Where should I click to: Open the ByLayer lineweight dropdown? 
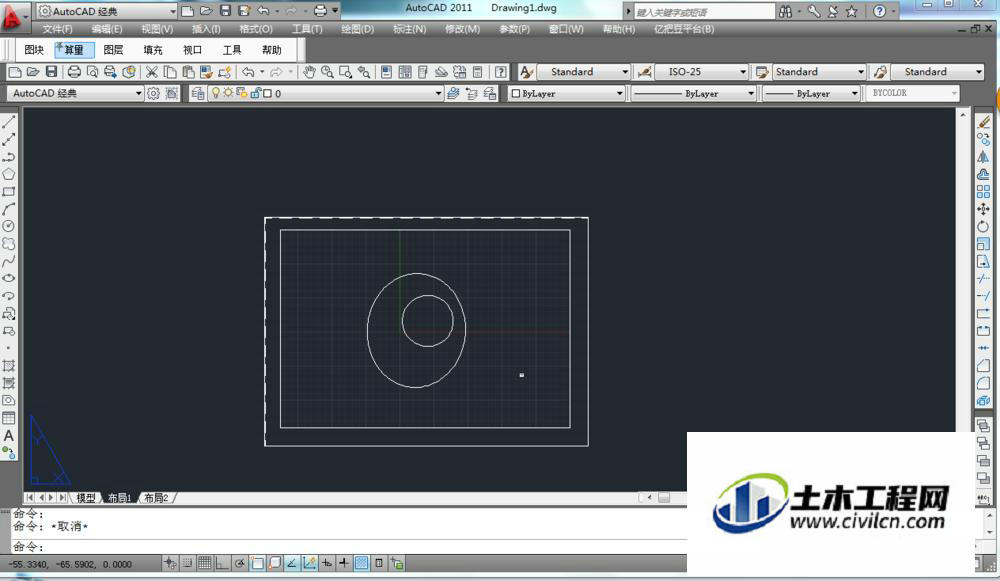[x=812, y=94]
